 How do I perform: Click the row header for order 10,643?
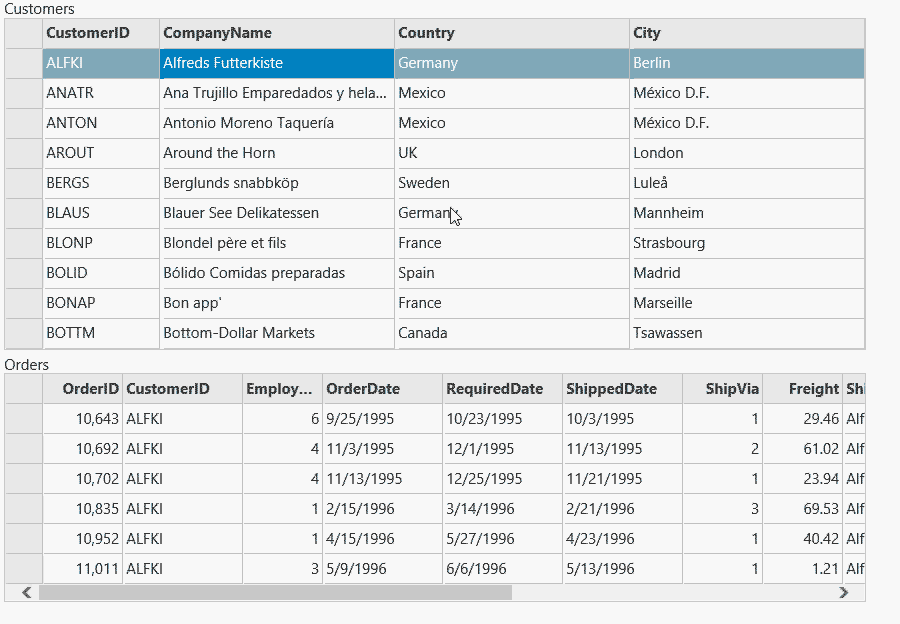24,419
